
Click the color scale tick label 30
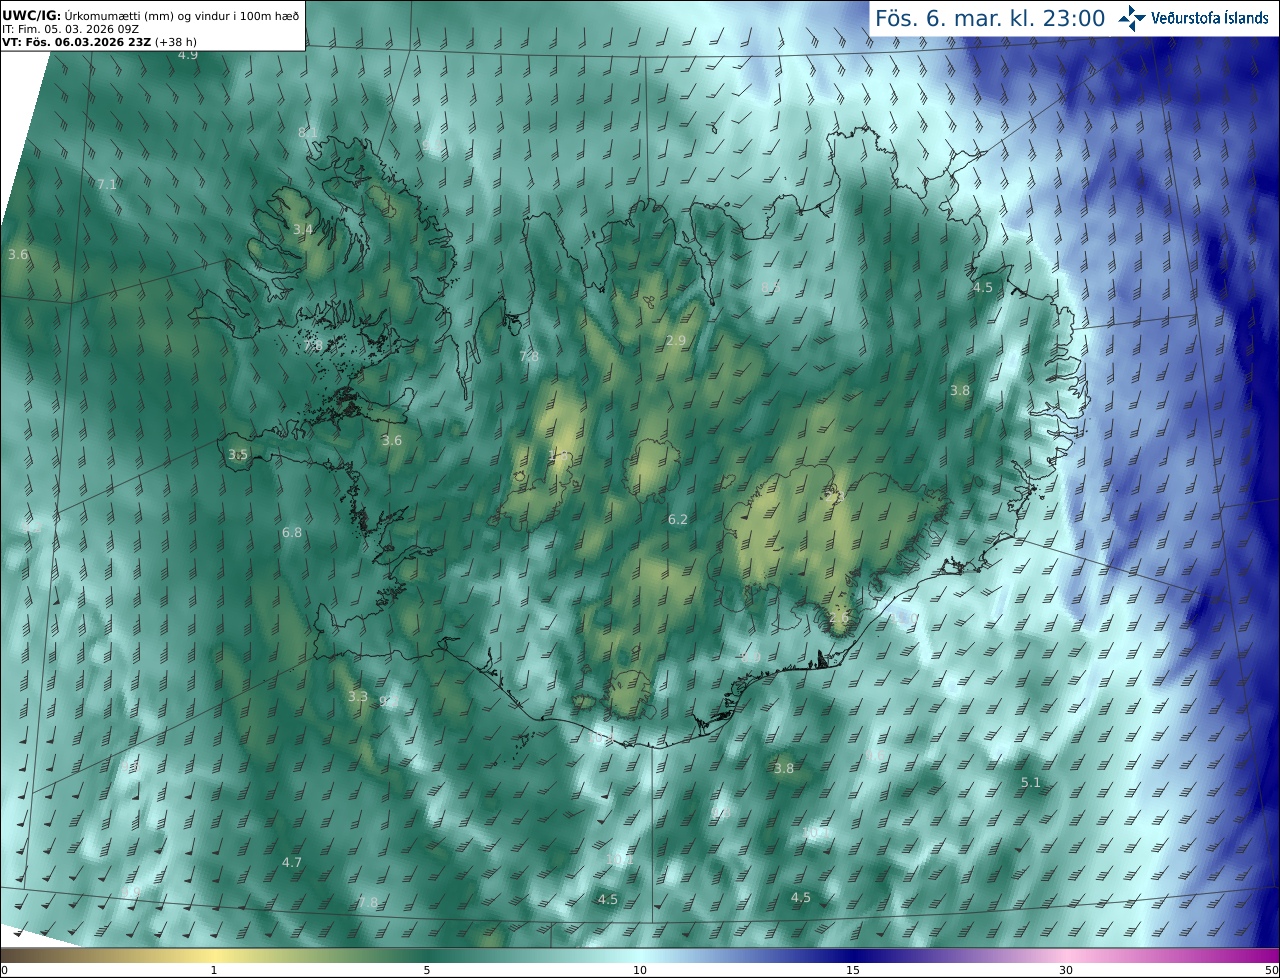point(1066,970)
